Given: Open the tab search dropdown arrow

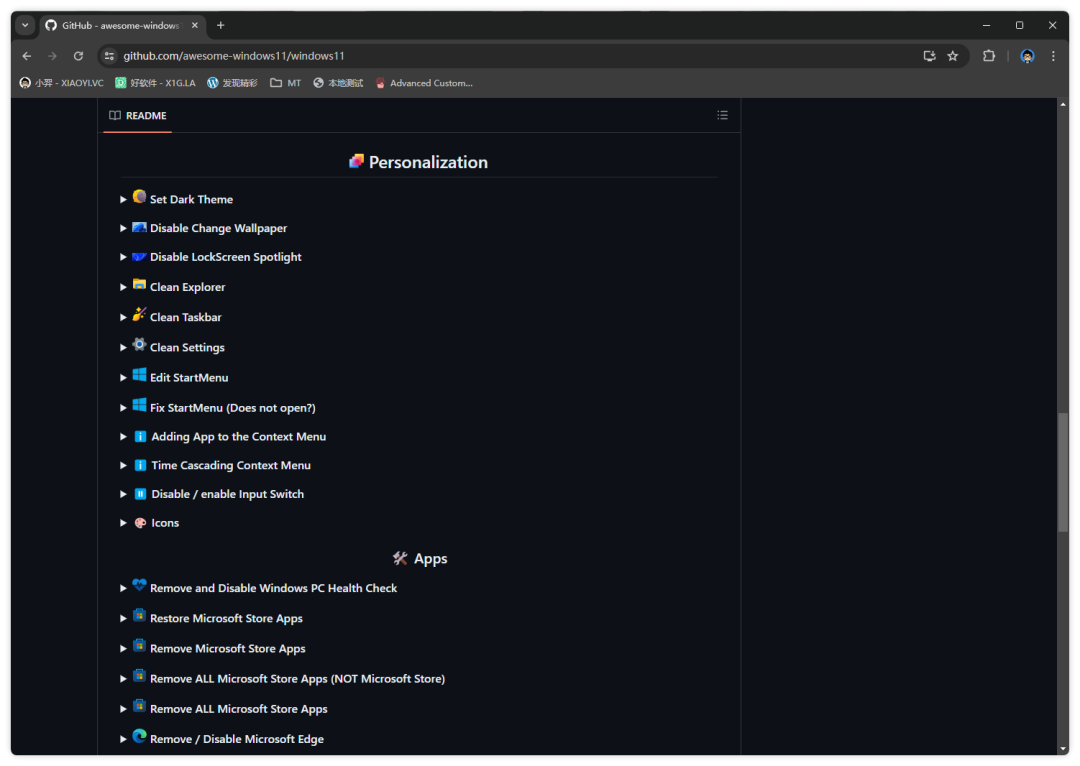Looking at the screenshot, I should (x=25, y=25).
